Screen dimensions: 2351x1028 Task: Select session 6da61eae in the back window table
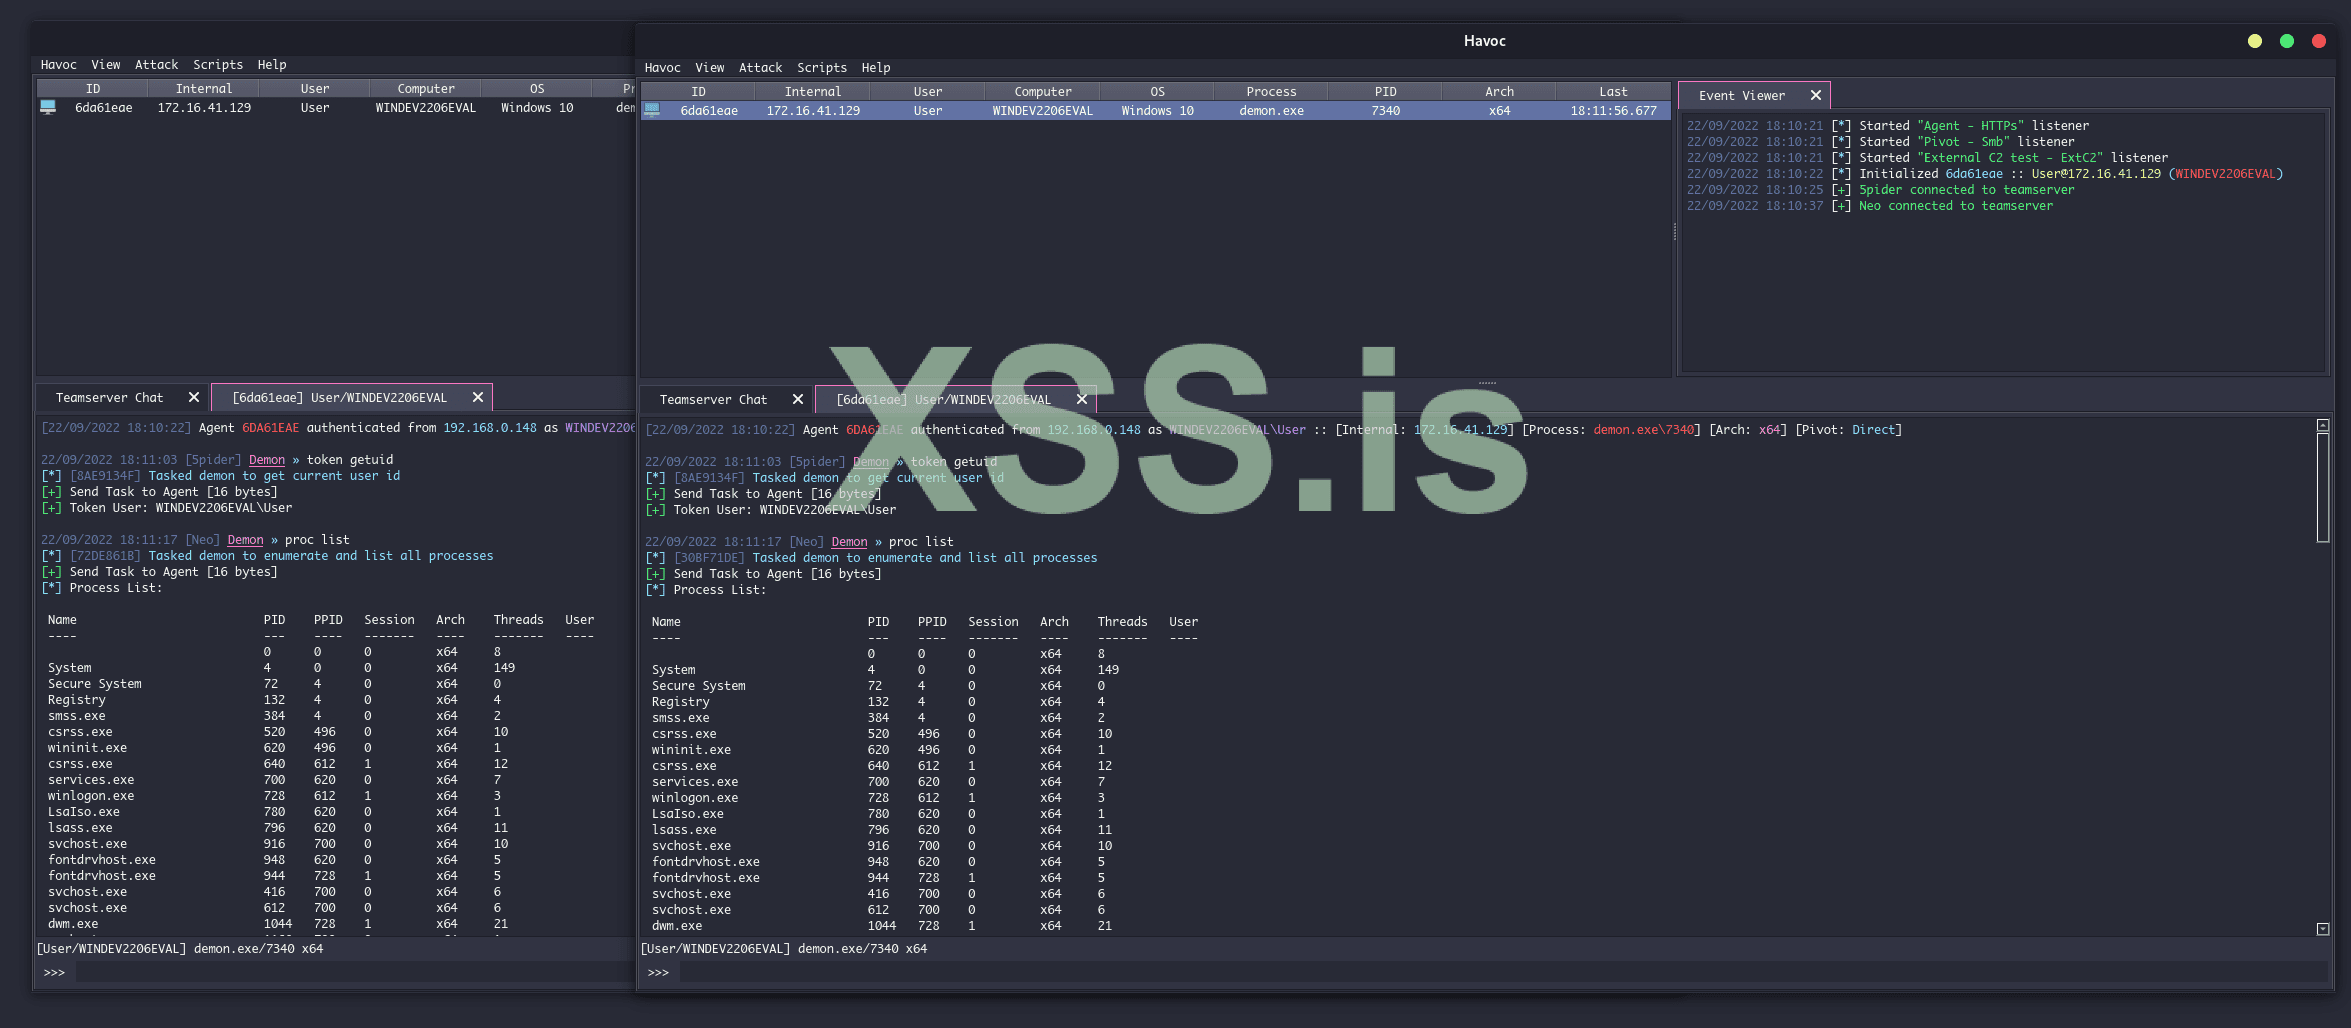coord(103,108)
